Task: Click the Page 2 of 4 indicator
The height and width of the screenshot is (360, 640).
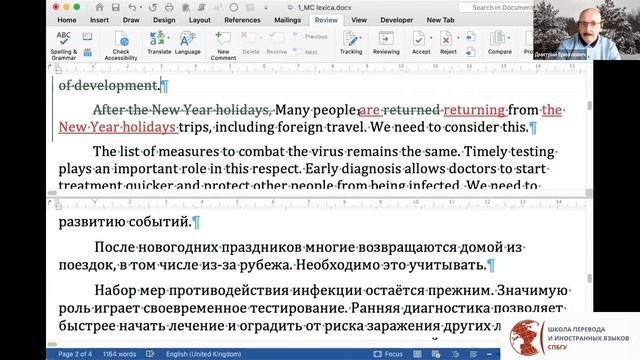Action: [x=75, y=354]
